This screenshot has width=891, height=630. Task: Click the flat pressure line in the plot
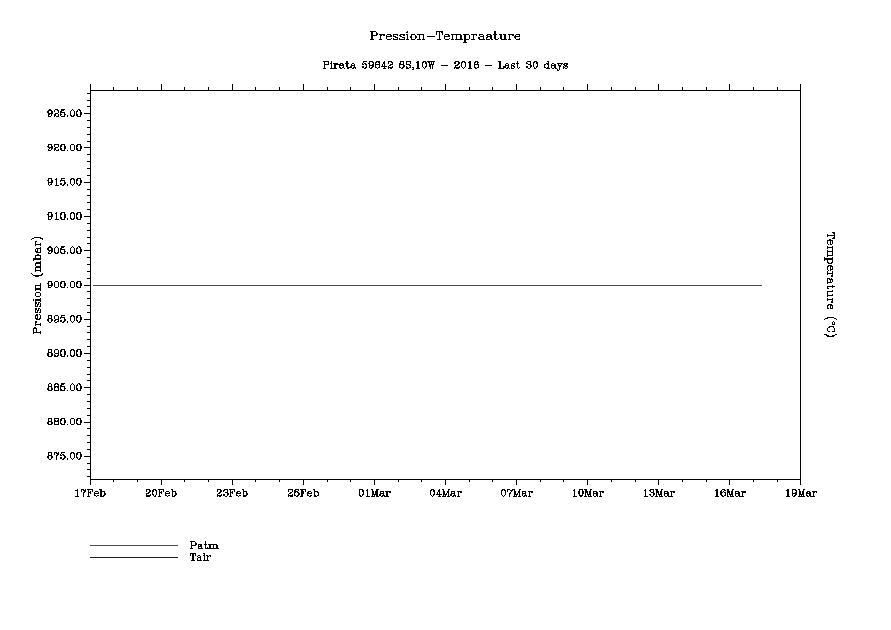pos(425,285)
